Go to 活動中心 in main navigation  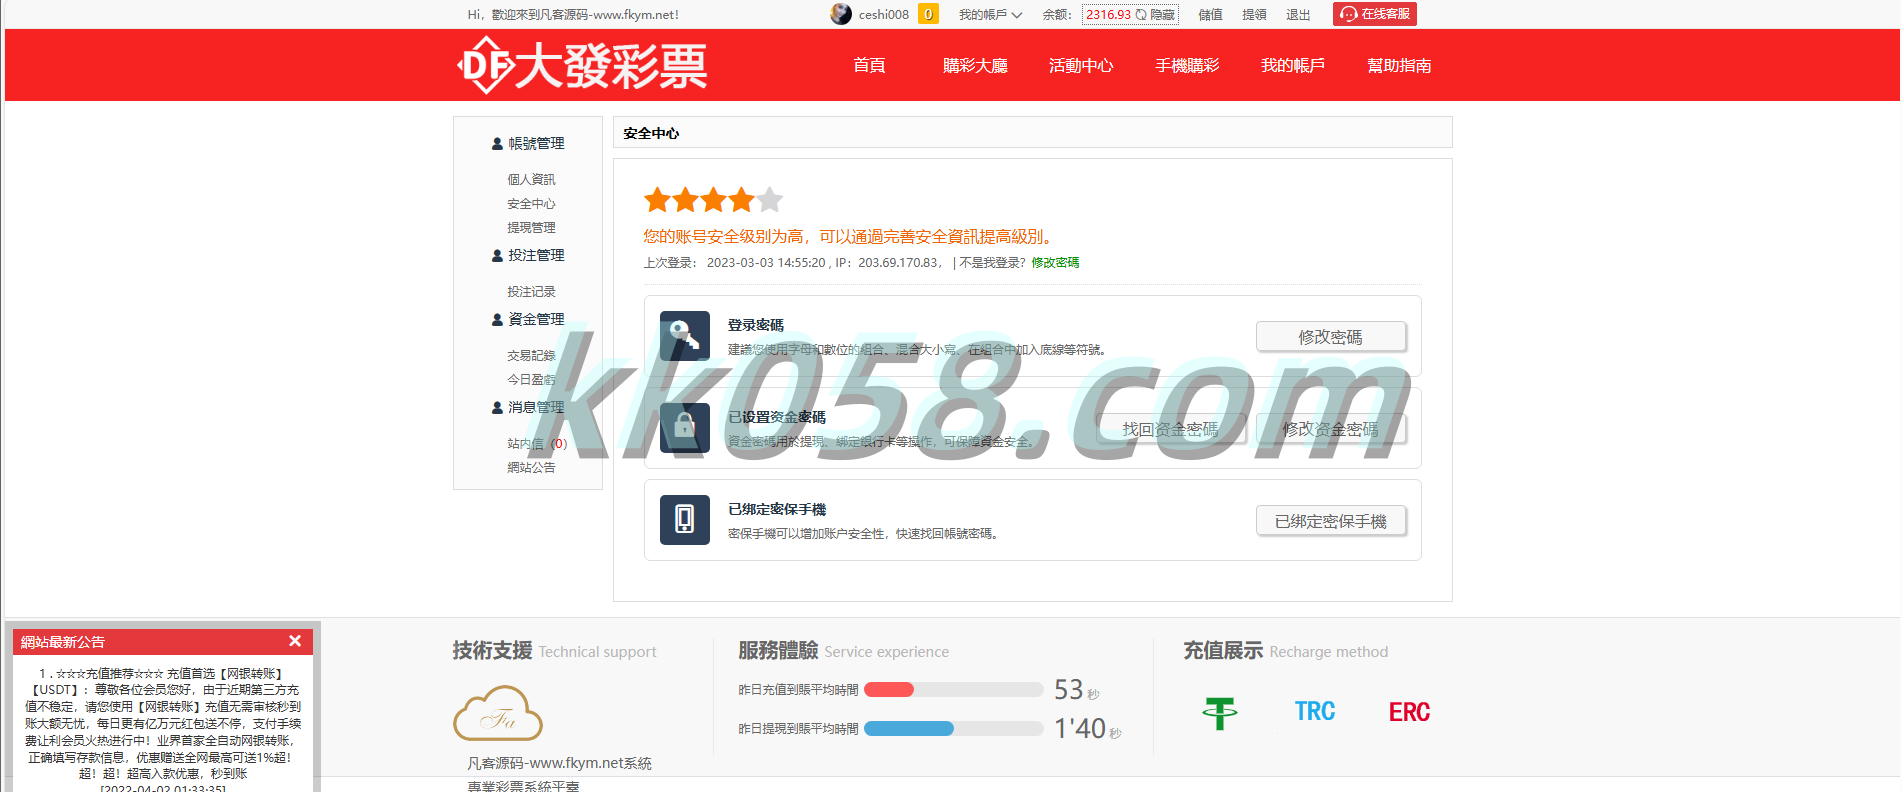(1081, 66)
